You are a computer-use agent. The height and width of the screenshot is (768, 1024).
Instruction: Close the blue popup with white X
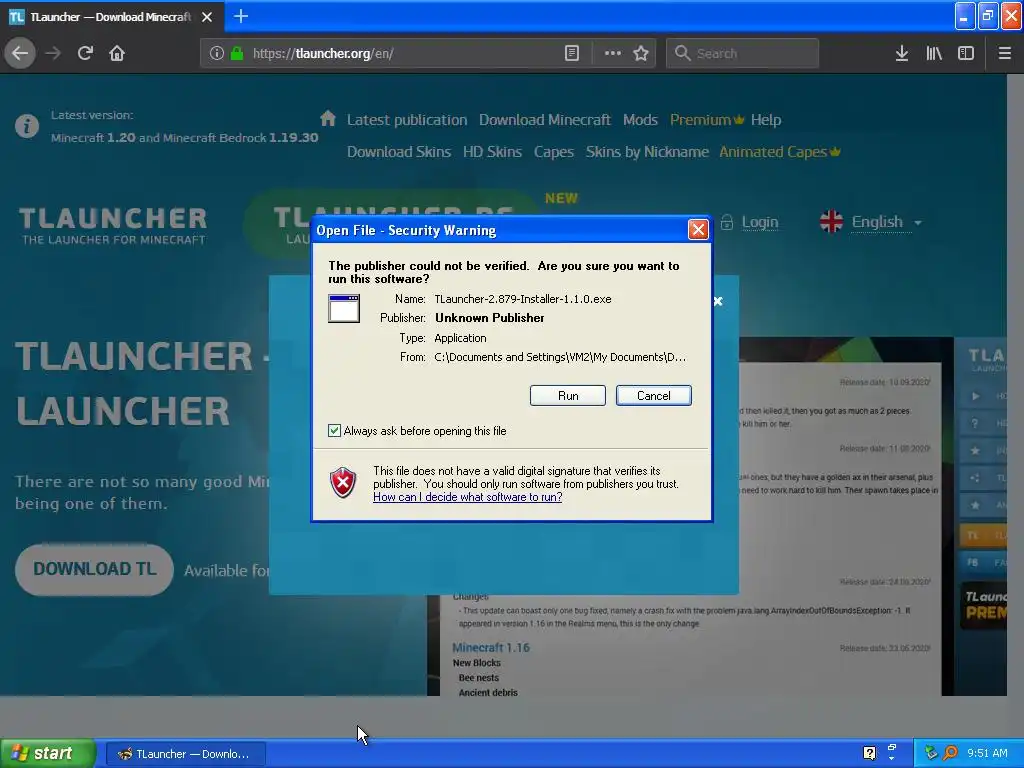point(718,301)
